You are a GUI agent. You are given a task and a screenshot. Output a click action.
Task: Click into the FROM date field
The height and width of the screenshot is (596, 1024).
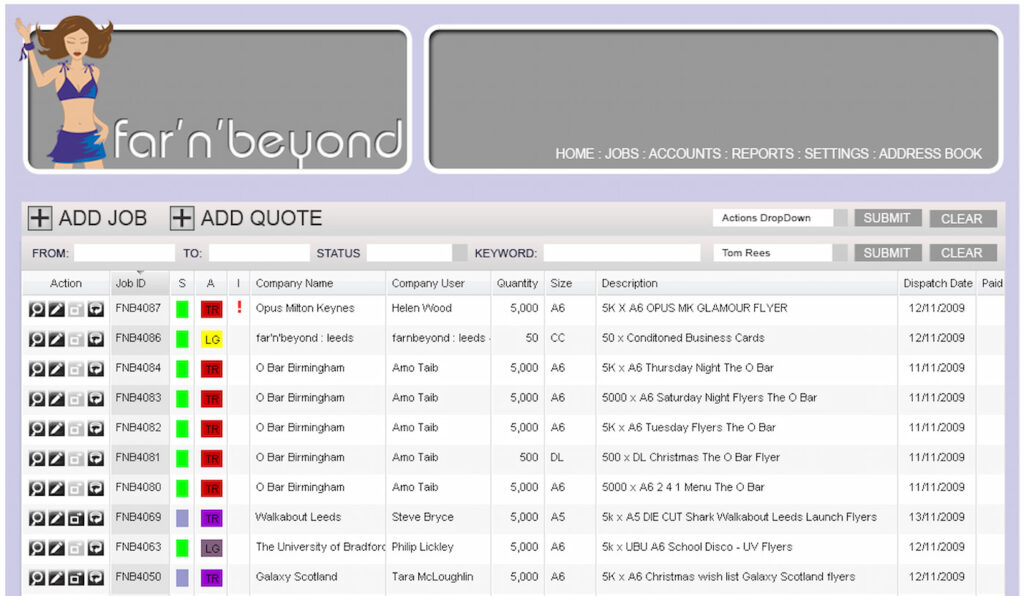124,253
